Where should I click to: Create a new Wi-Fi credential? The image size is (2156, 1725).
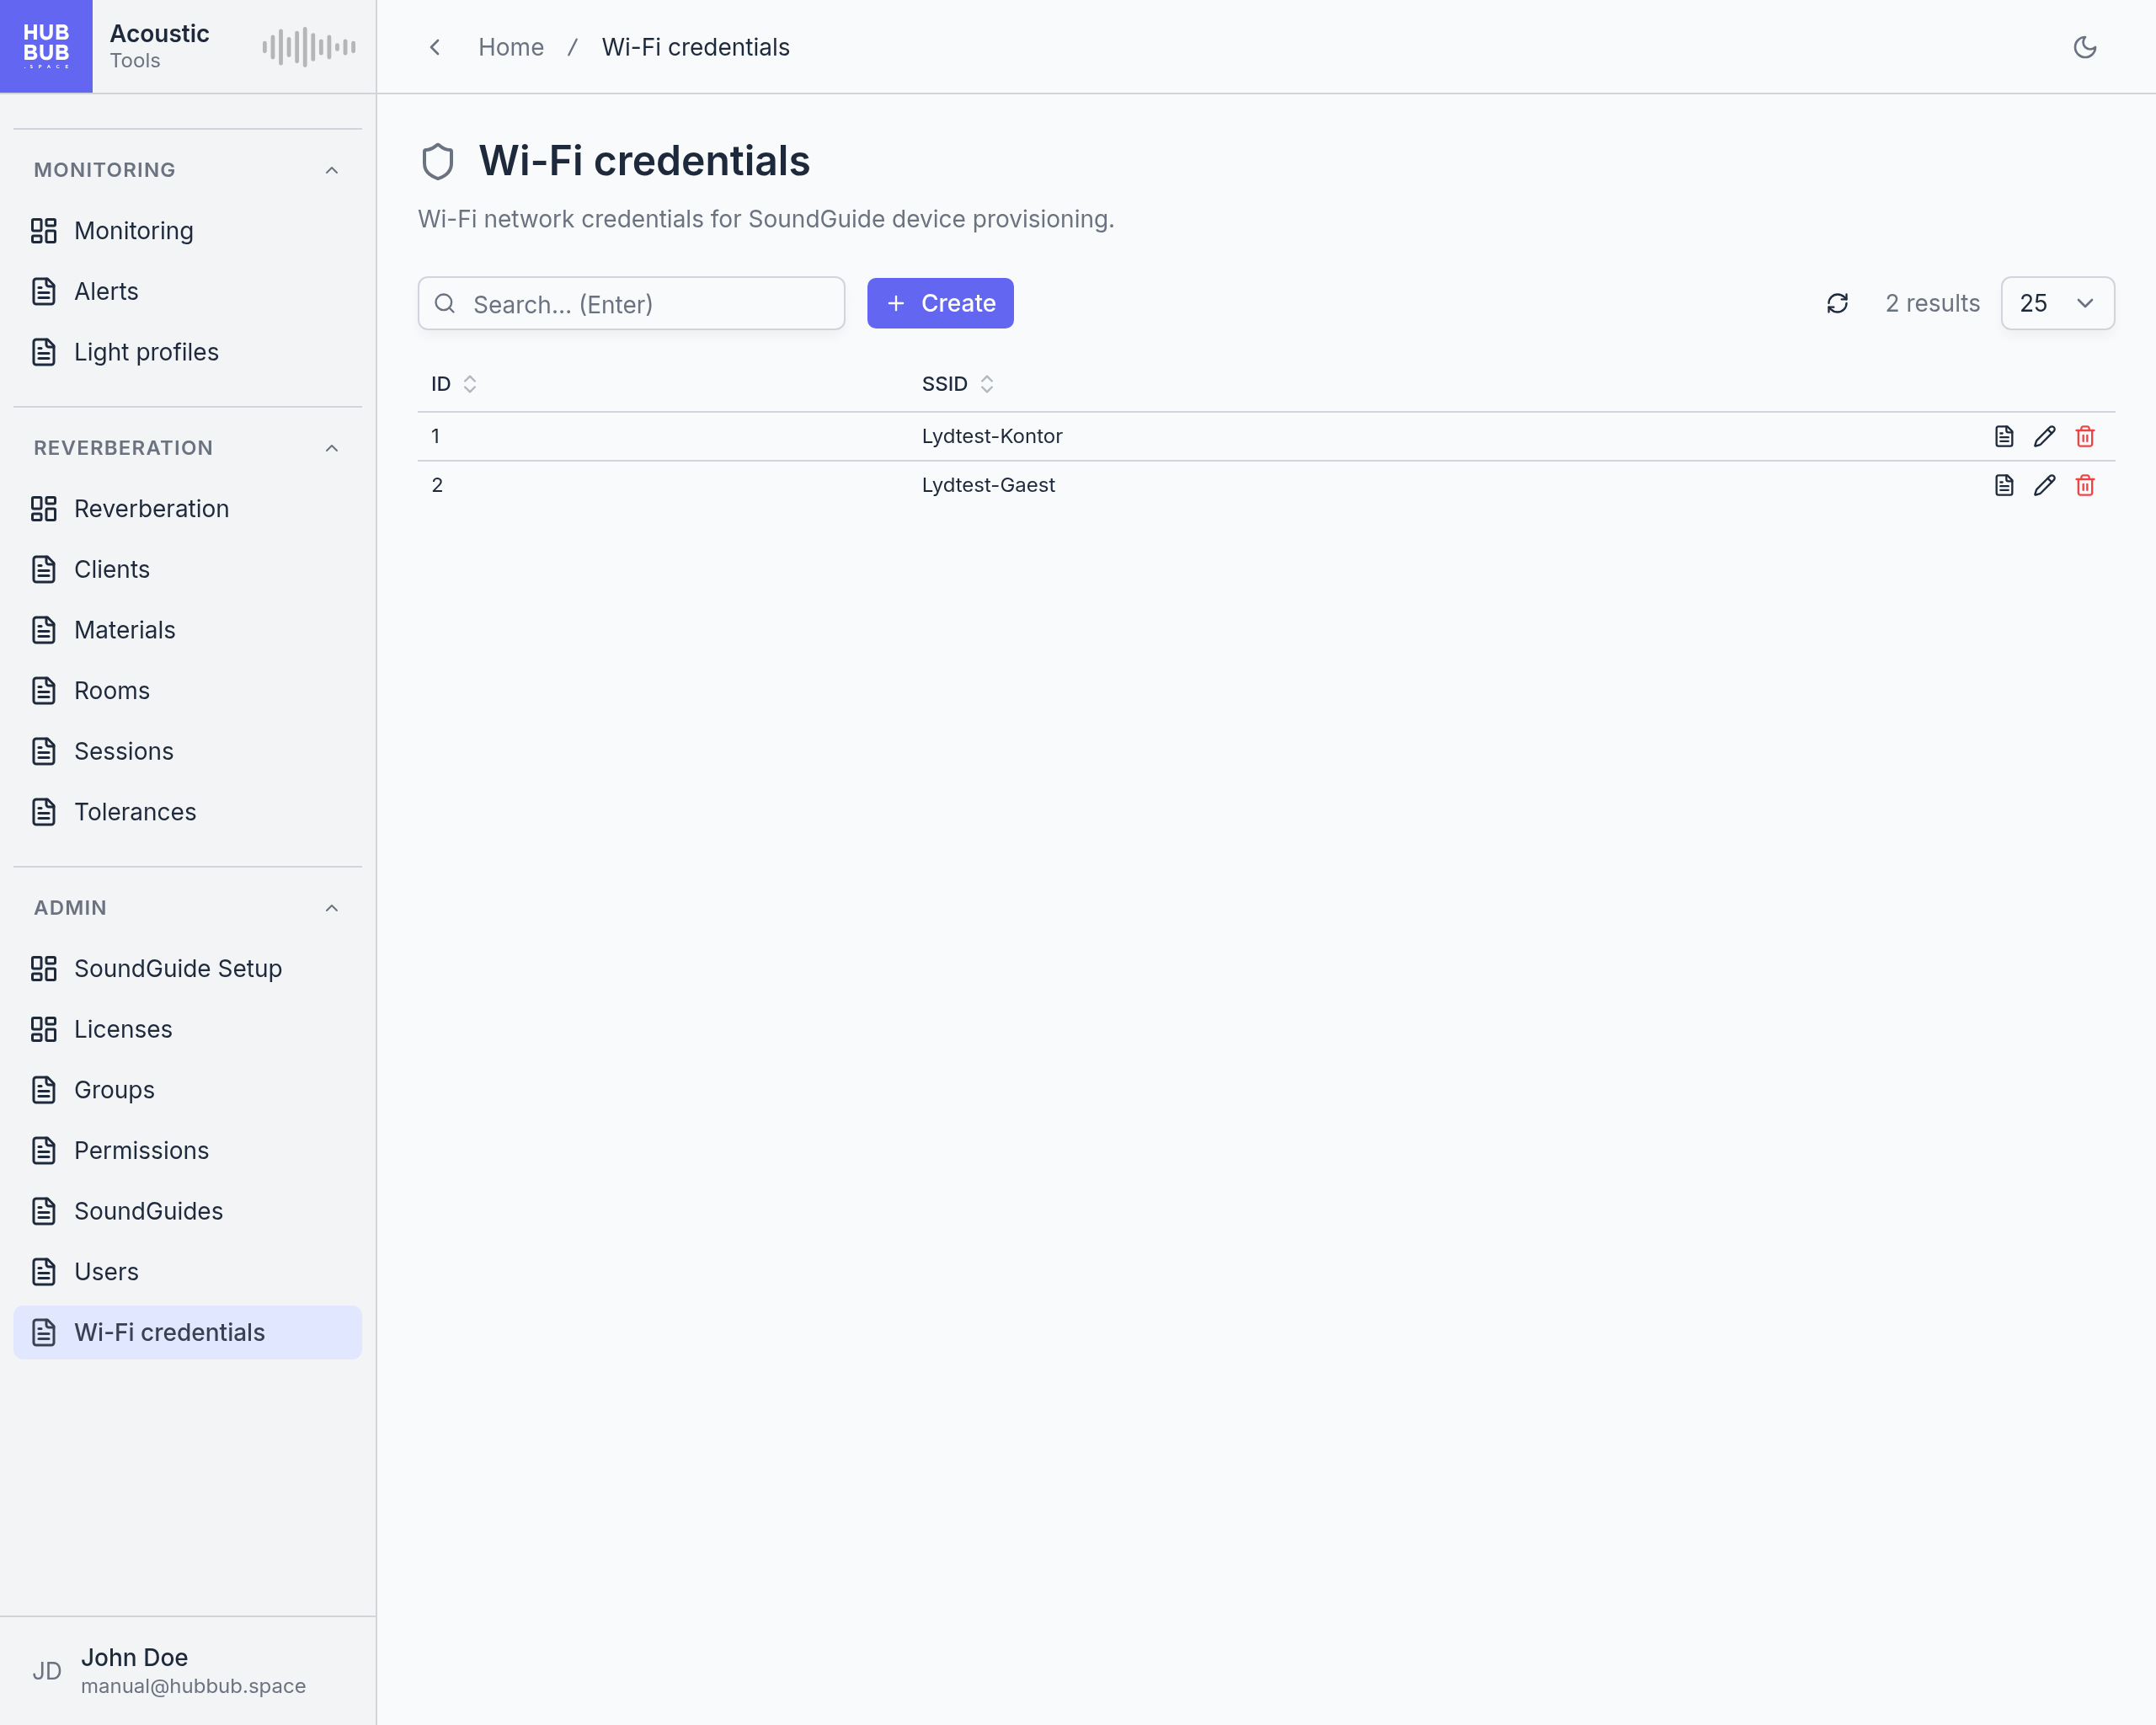[940, 303]
